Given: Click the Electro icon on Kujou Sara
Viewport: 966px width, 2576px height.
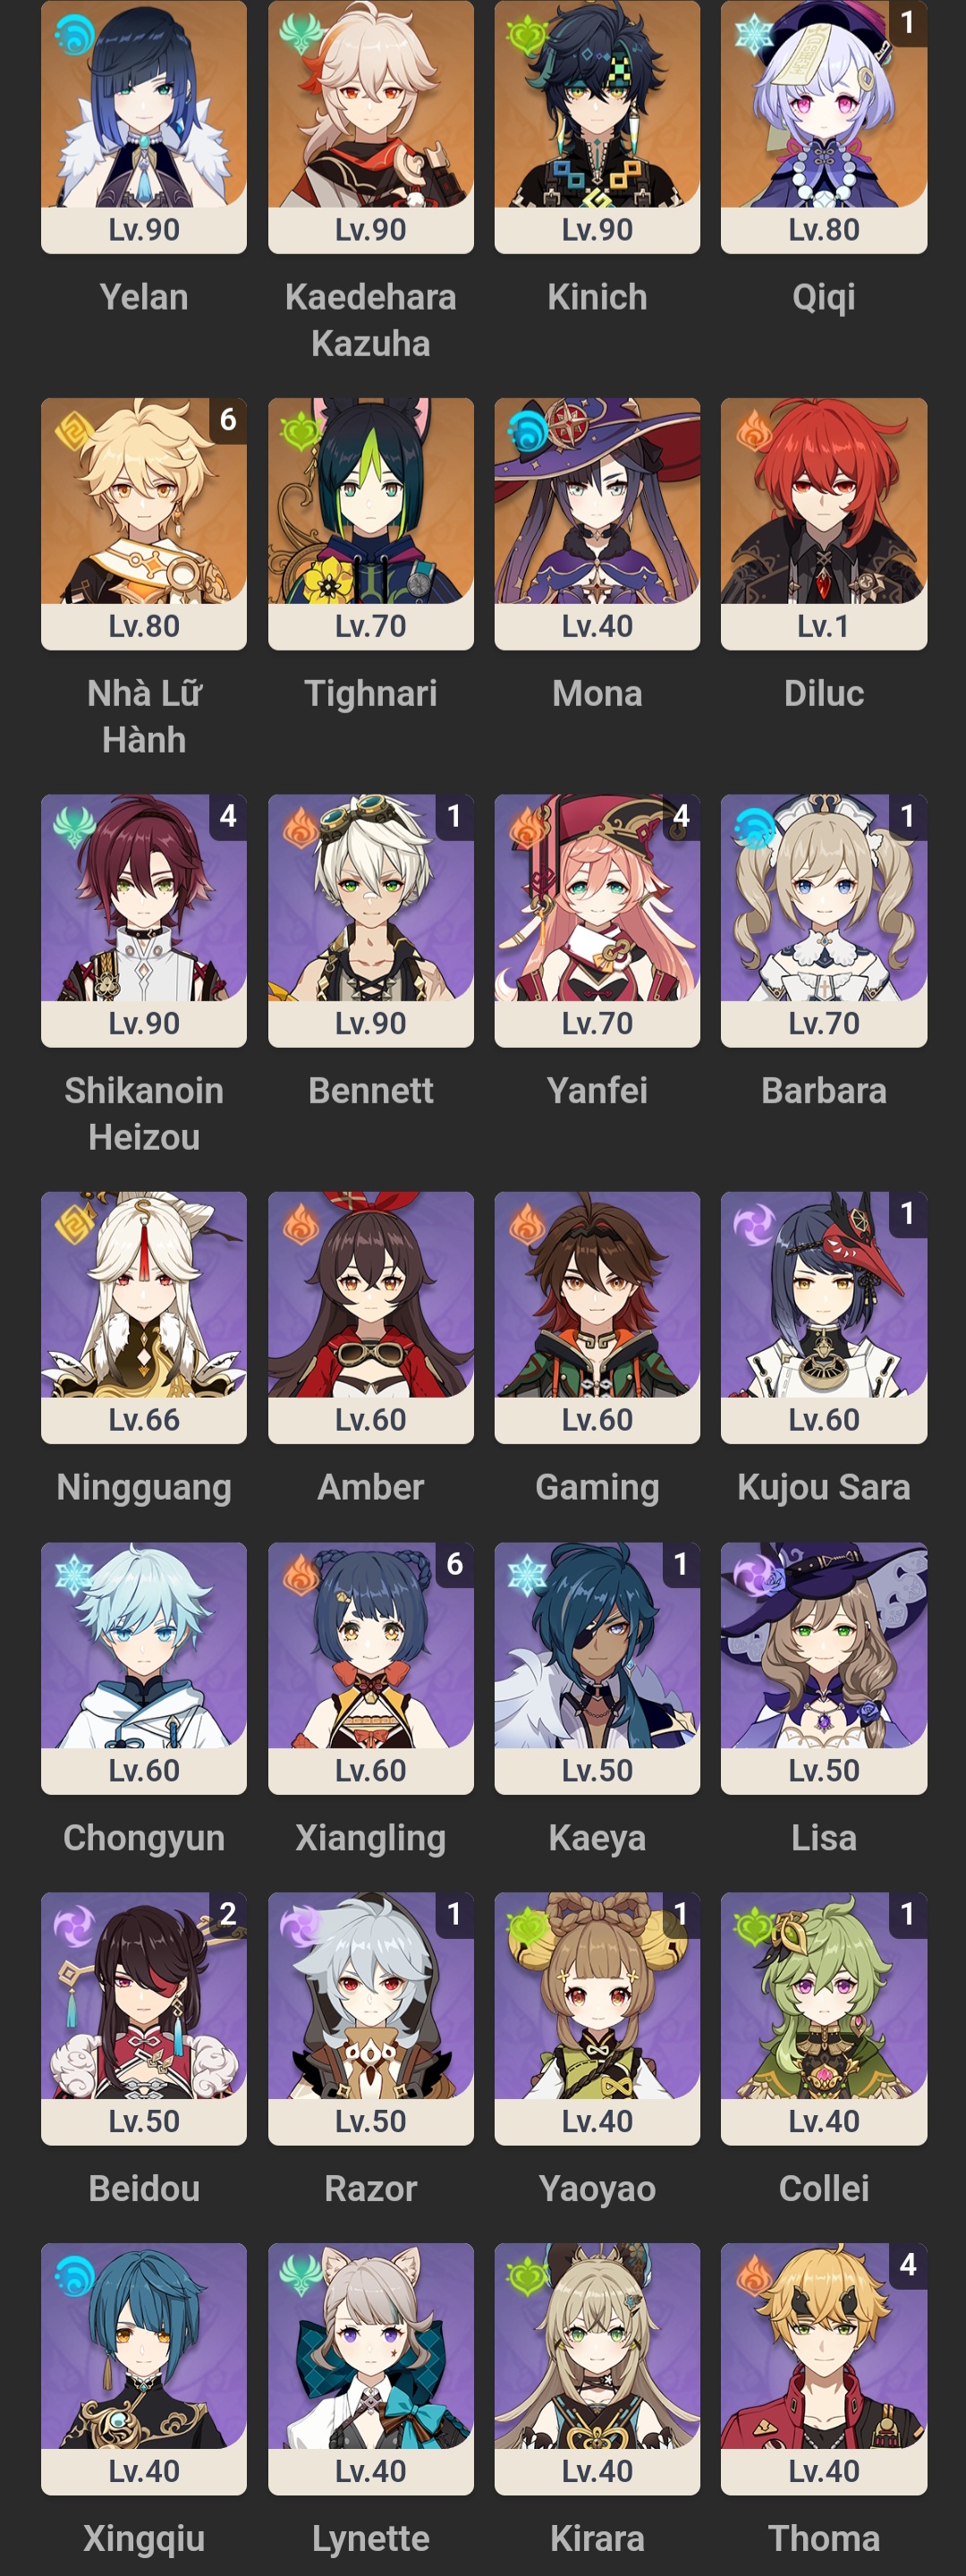Looking at the screenshot, I should 753,1225.
